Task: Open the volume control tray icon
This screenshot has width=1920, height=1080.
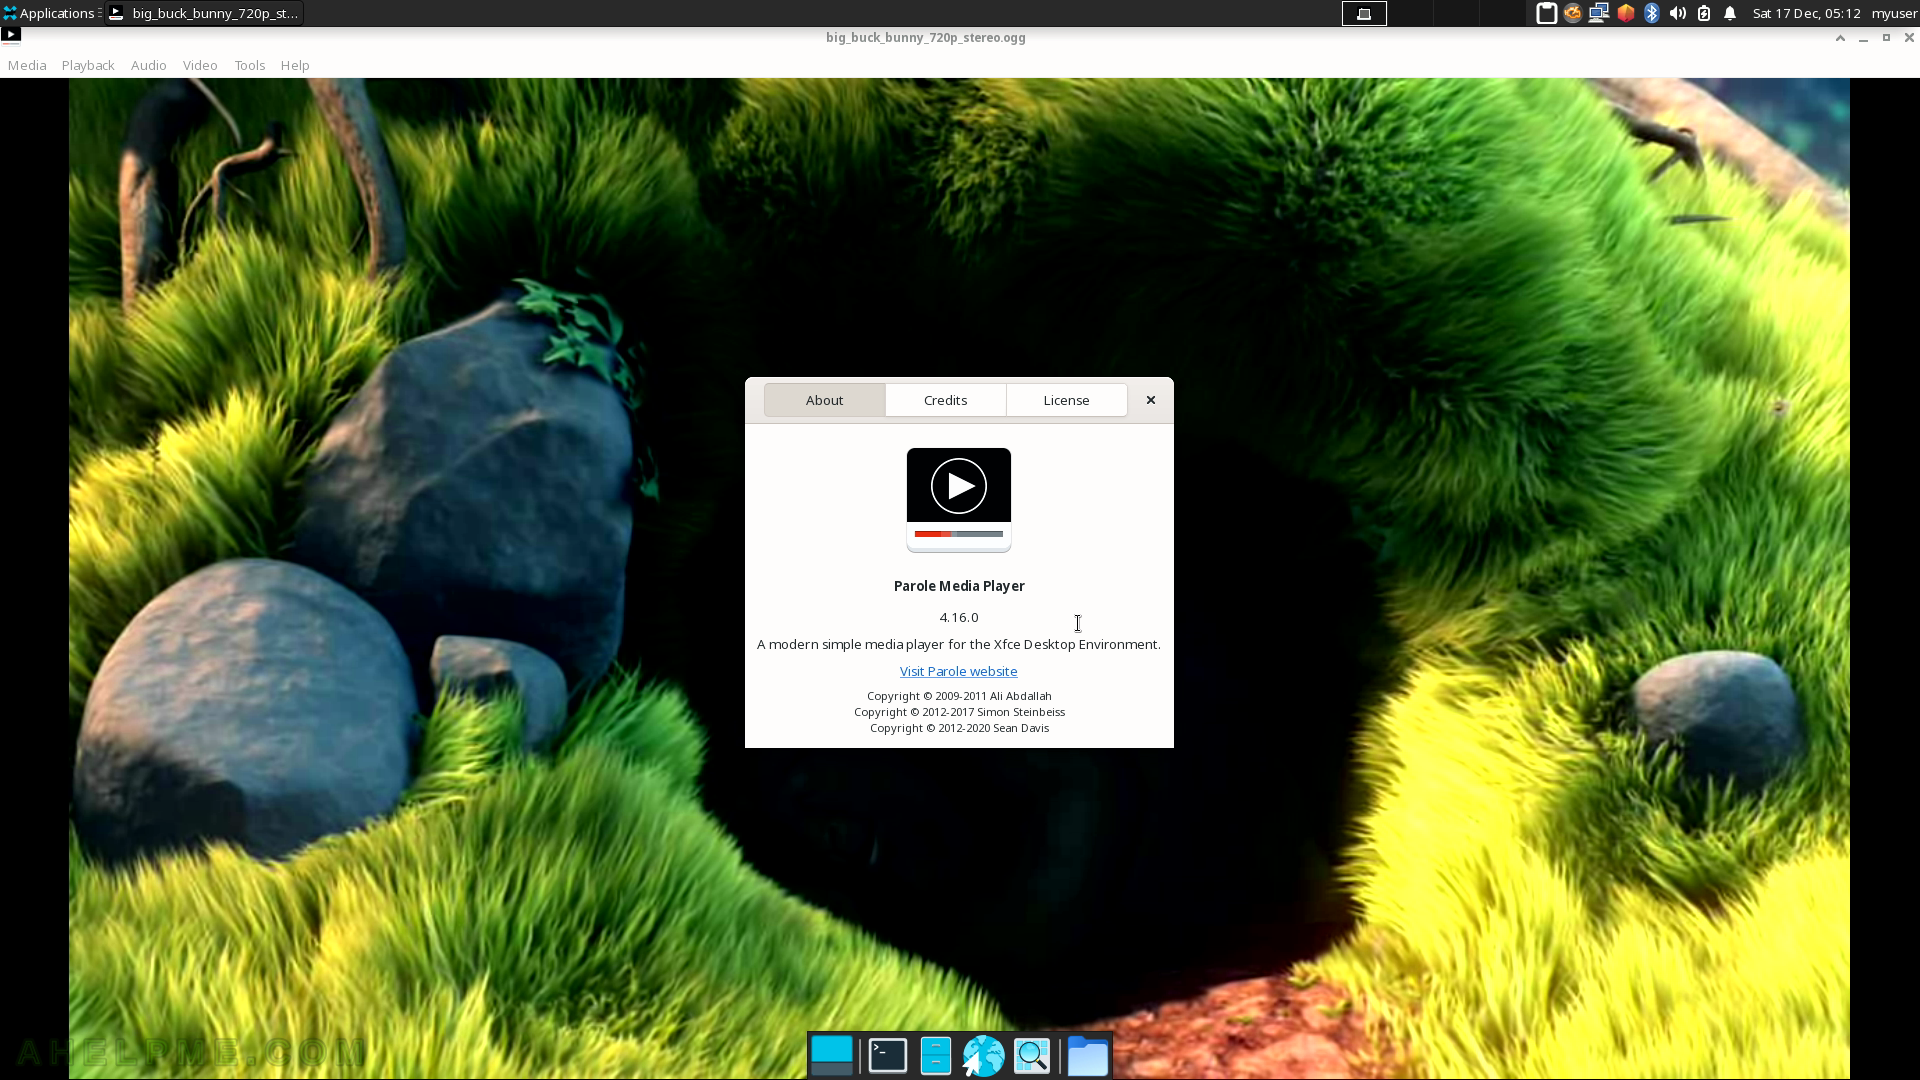Action: point(1678,13)
